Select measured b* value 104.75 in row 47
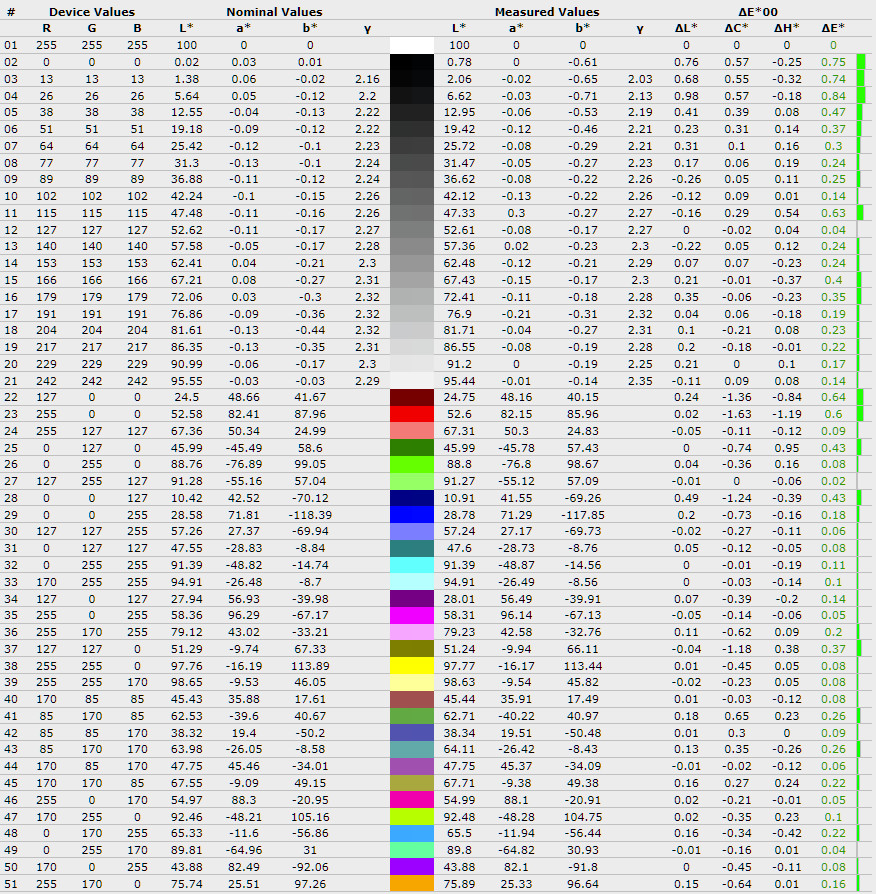876x894 pixels. pos(582,817)
